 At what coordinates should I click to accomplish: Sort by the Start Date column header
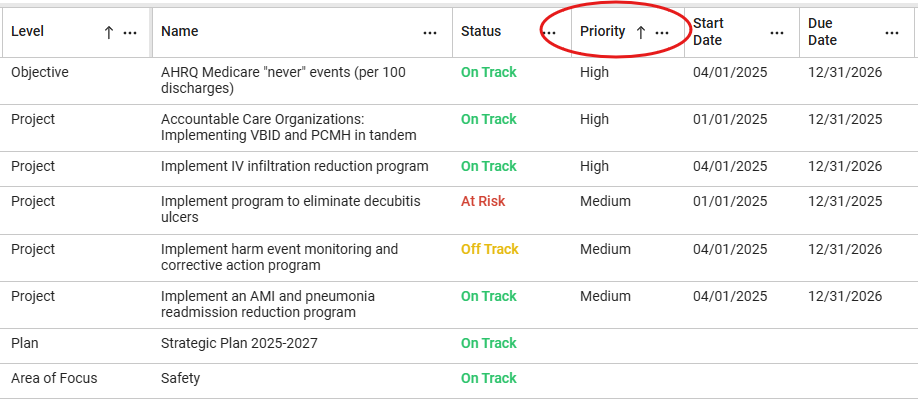708,32
